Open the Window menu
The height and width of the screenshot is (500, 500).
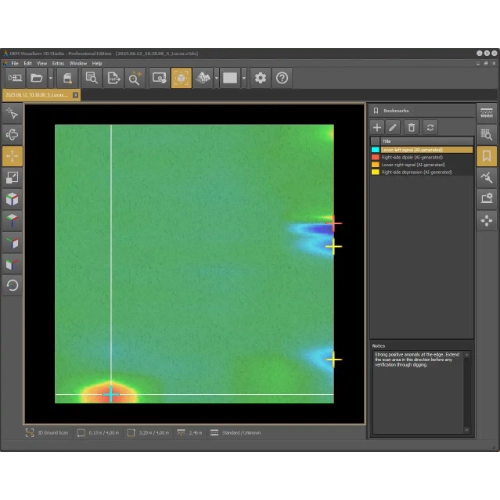78,63
